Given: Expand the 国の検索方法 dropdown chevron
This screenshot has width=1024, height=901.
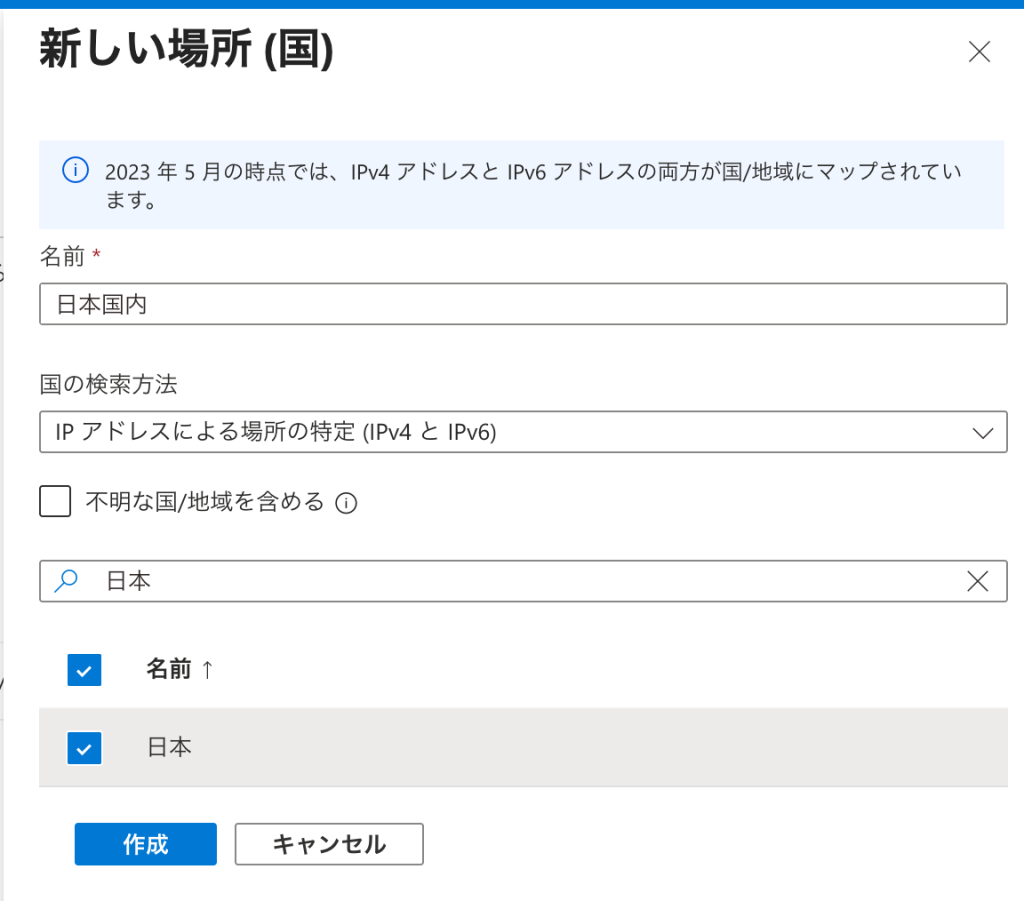Looking at the screenshot, I should coord(983,432).
